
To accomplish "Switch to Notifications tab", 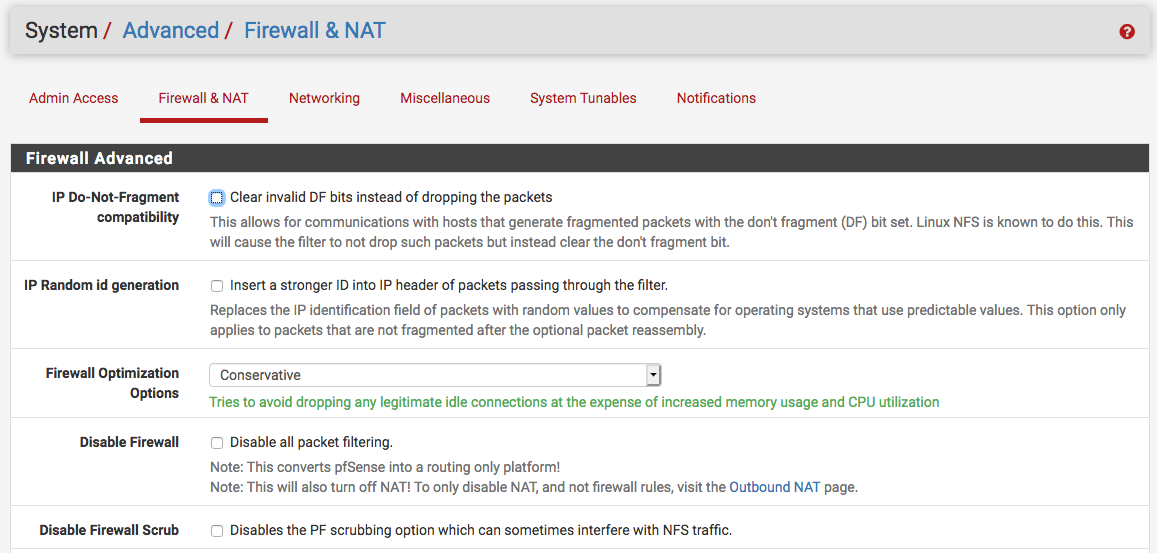I will 716,98.
